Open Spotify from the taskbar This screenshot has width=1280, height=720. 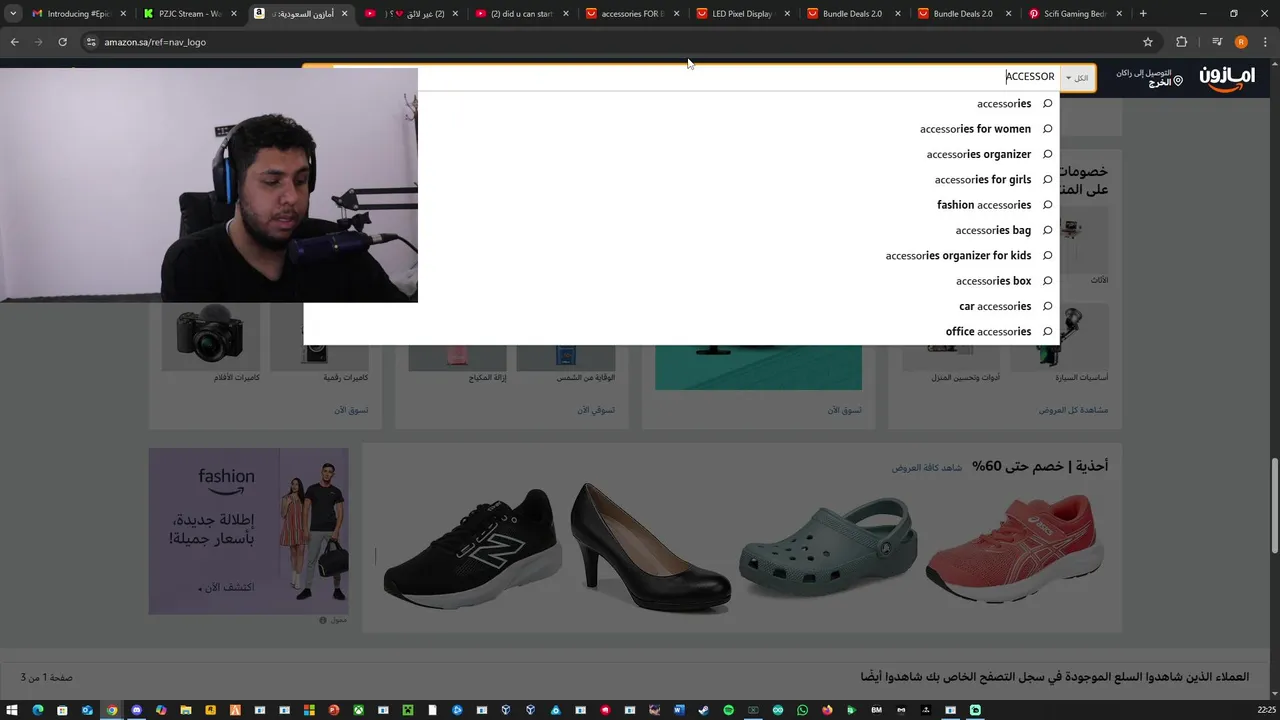tap(728, 710)
